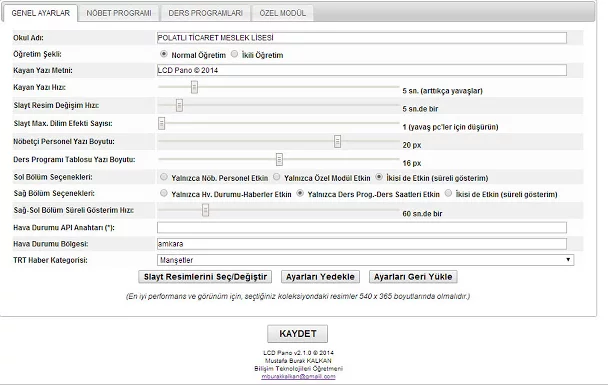
Task: Click the Kayan Yazı Hızı slider handle
Action: point(194,87)
